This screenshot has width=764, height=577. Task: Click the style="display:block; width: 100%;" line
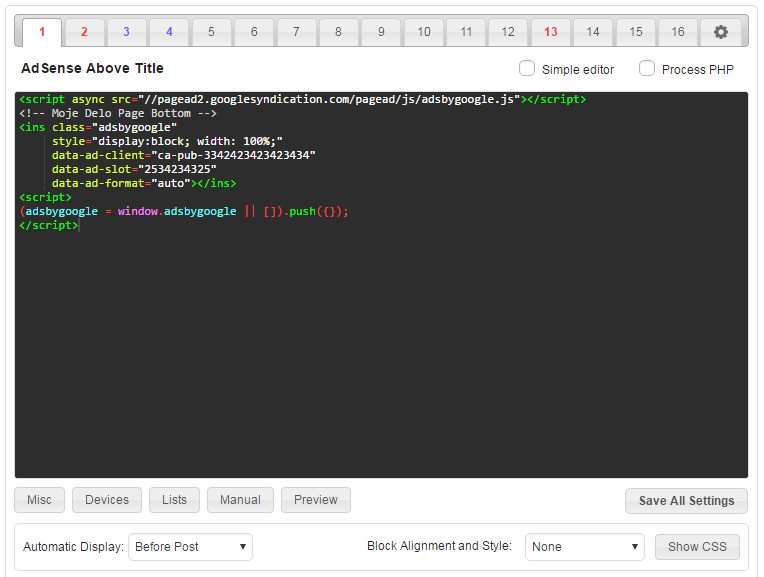[167, 141]
